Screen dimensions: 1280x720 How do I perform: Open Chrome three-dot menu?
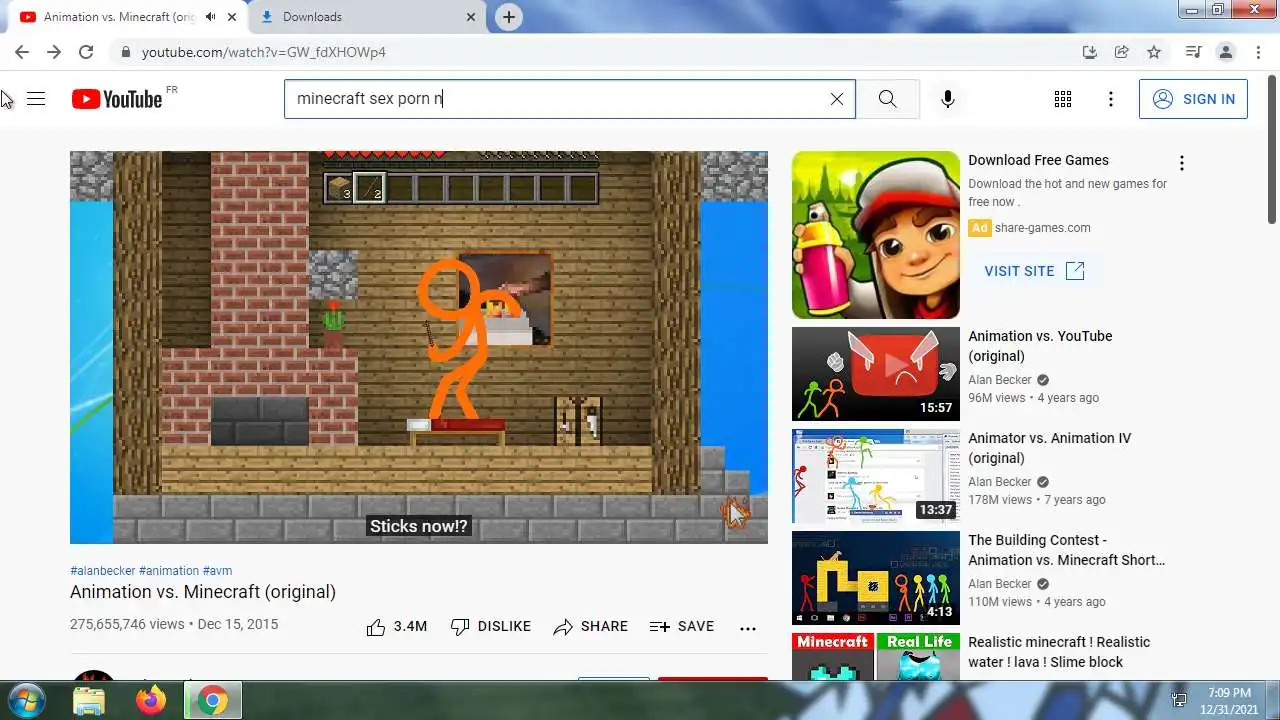point(1256,52)
